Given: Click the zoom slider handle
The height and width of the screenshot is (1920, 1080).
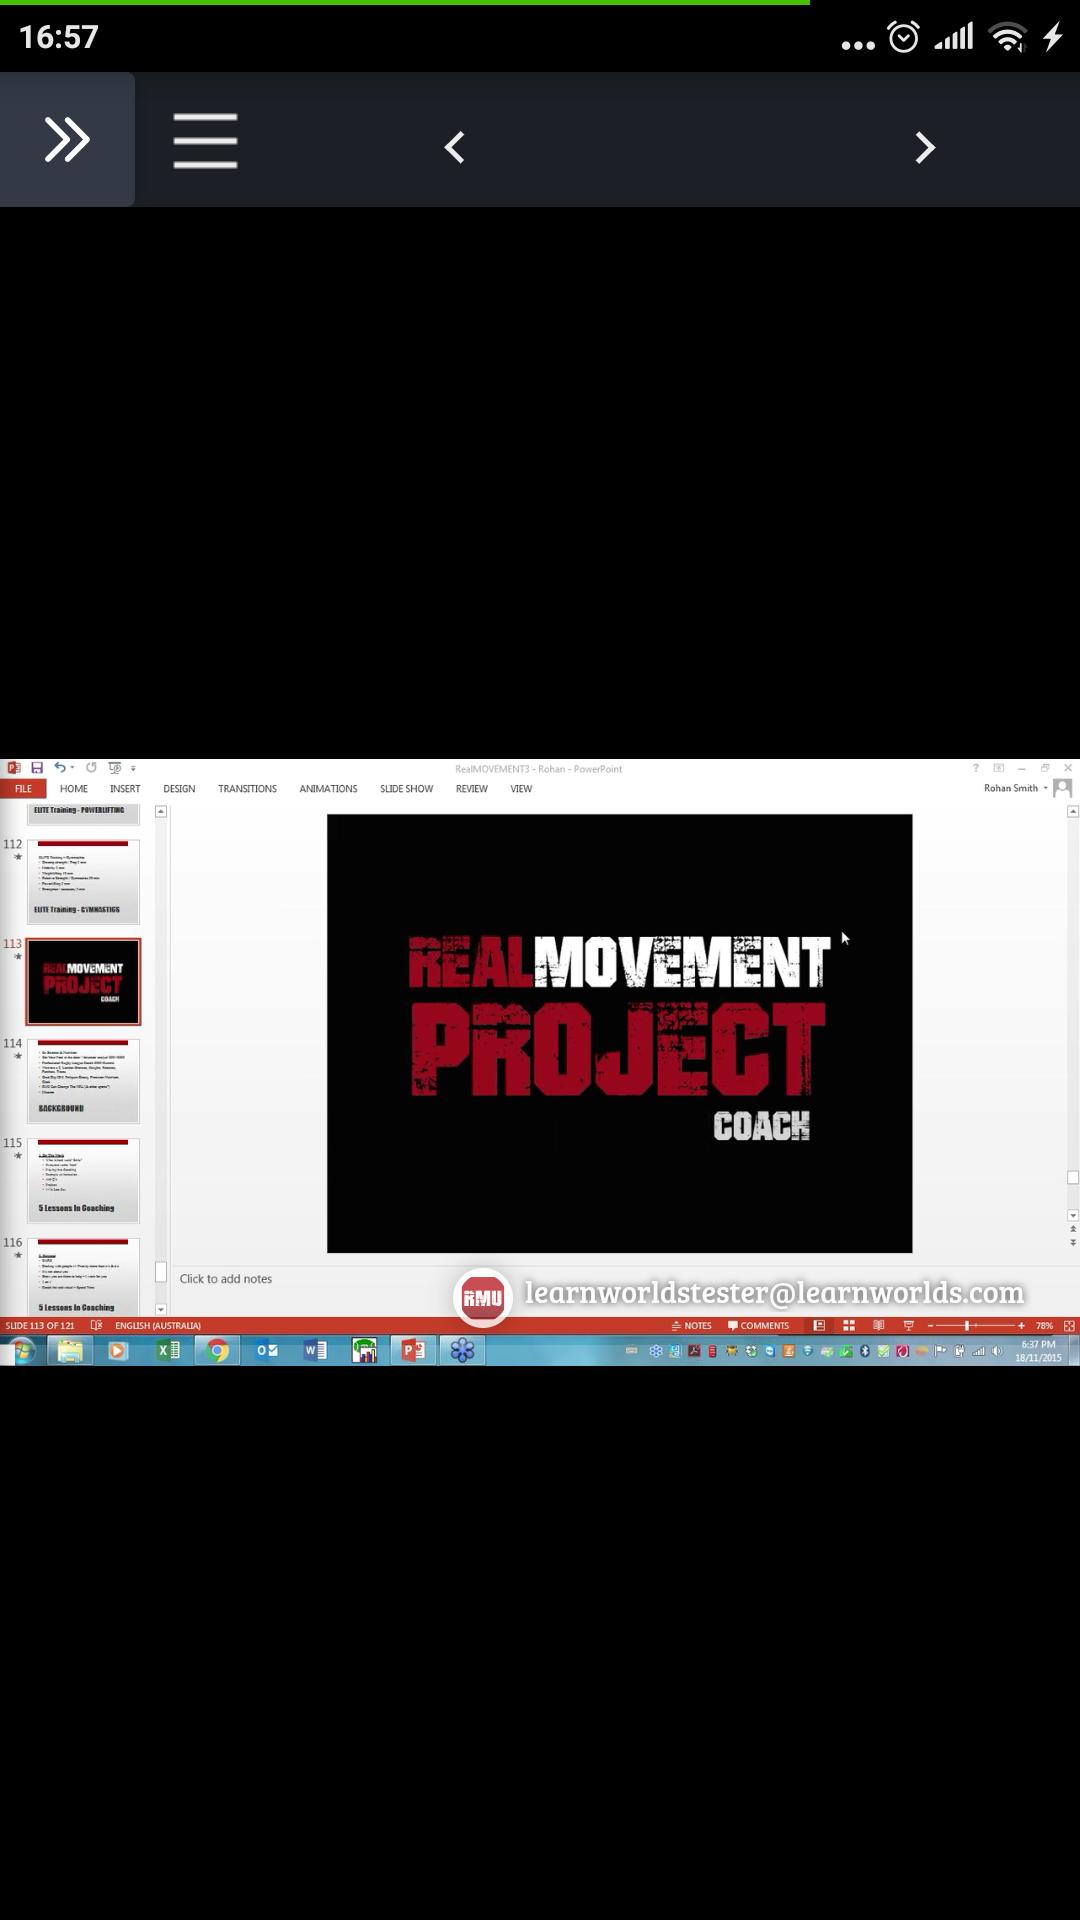Looking at the screenshot, I should point(967,1326).
